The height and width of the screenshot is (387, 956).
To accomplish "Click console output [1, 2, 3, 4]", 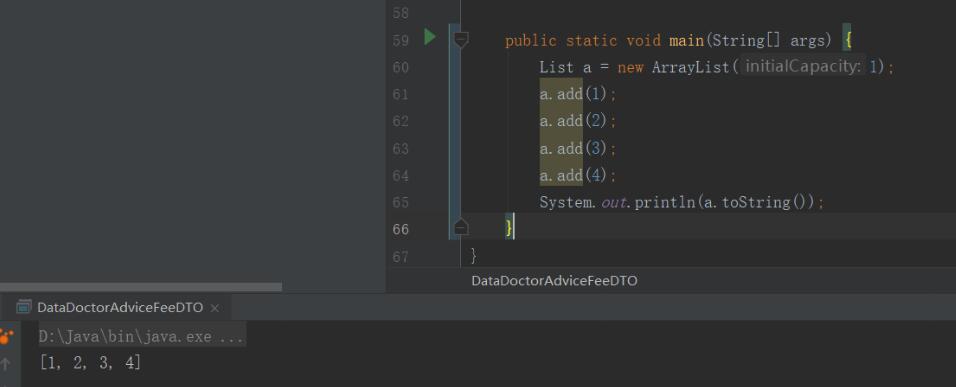I will (90, 363).
